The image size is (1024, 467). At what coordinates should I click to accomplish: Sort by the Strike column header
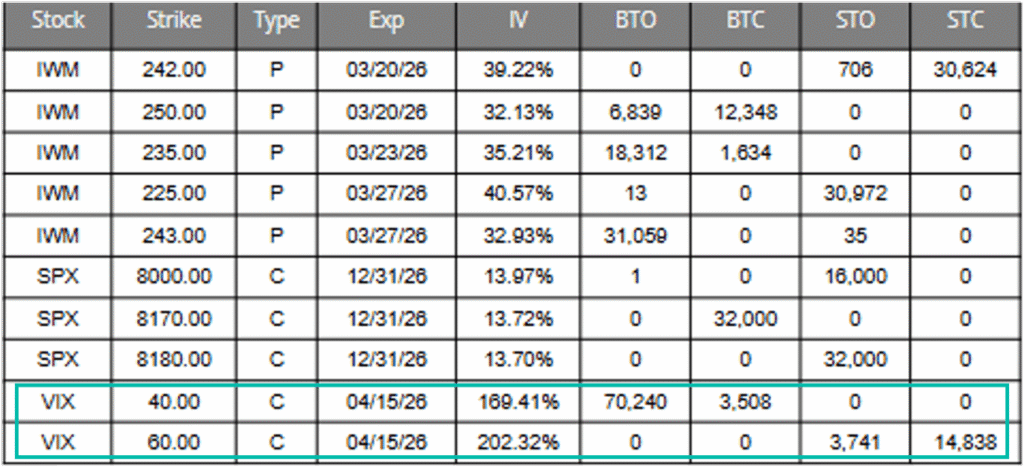[x=174, y=21]
